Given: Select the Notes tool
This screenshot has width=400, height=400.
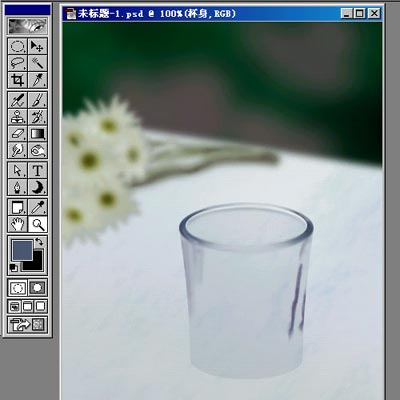Looking at the screenshot, I should [x=17, y=207].
